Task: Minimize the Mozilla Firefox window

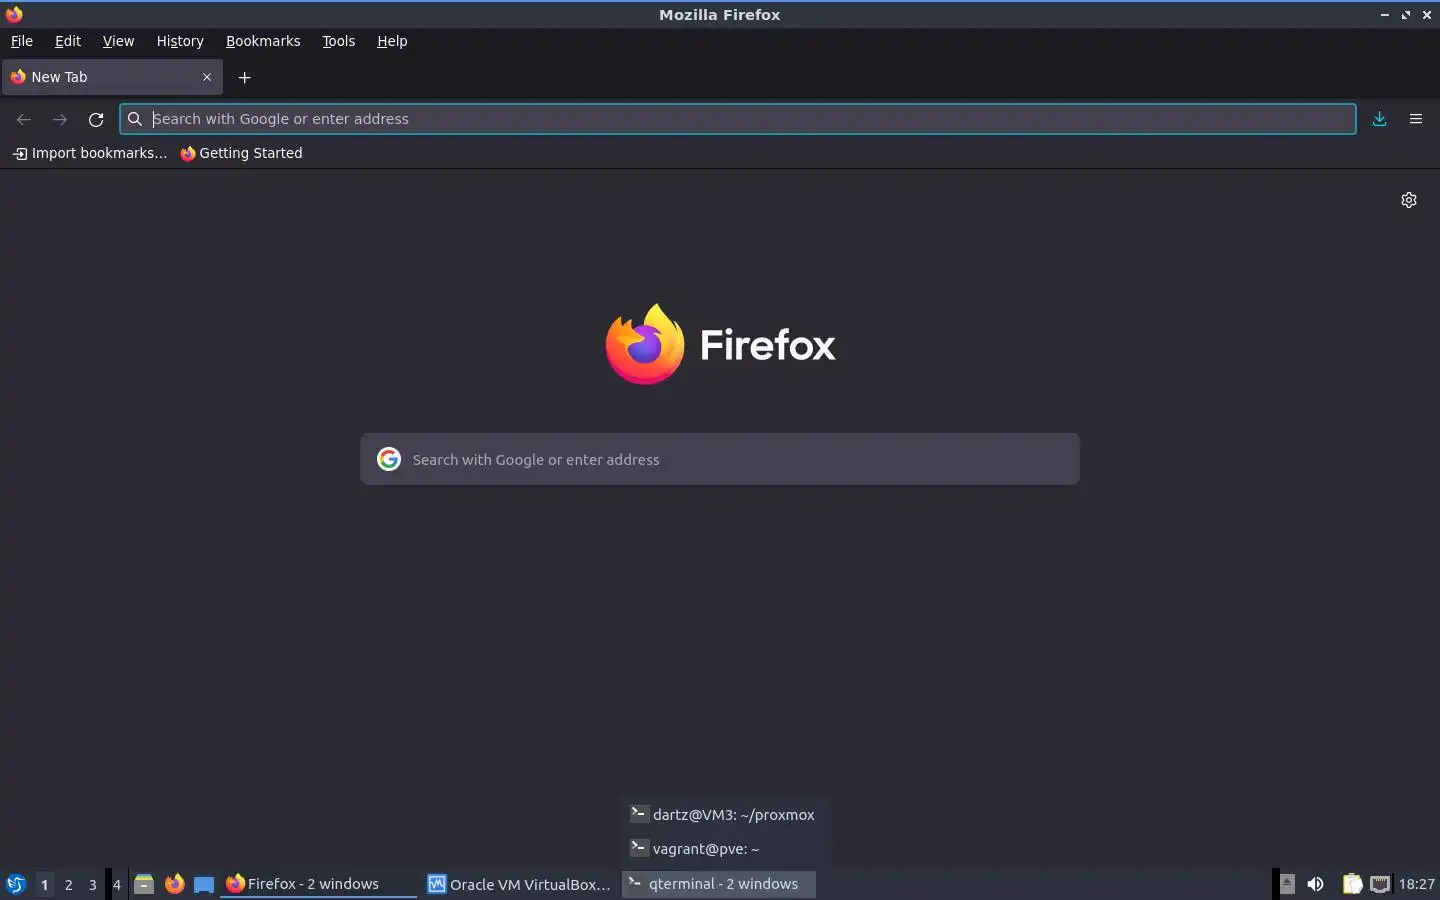Action: 1385,15
